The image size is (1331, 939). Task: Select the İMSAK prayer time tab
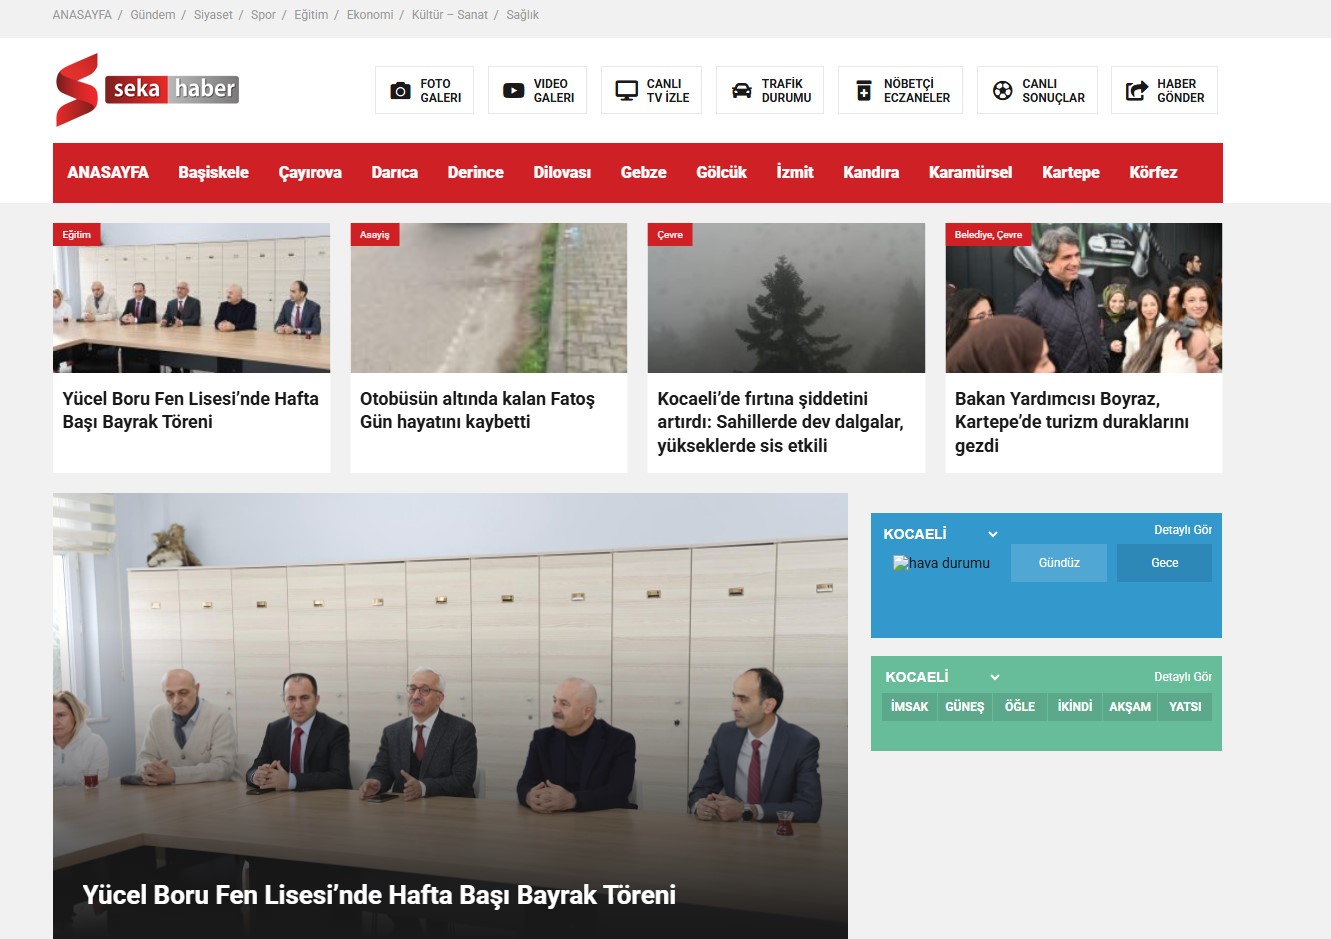(x=909, y=706)
